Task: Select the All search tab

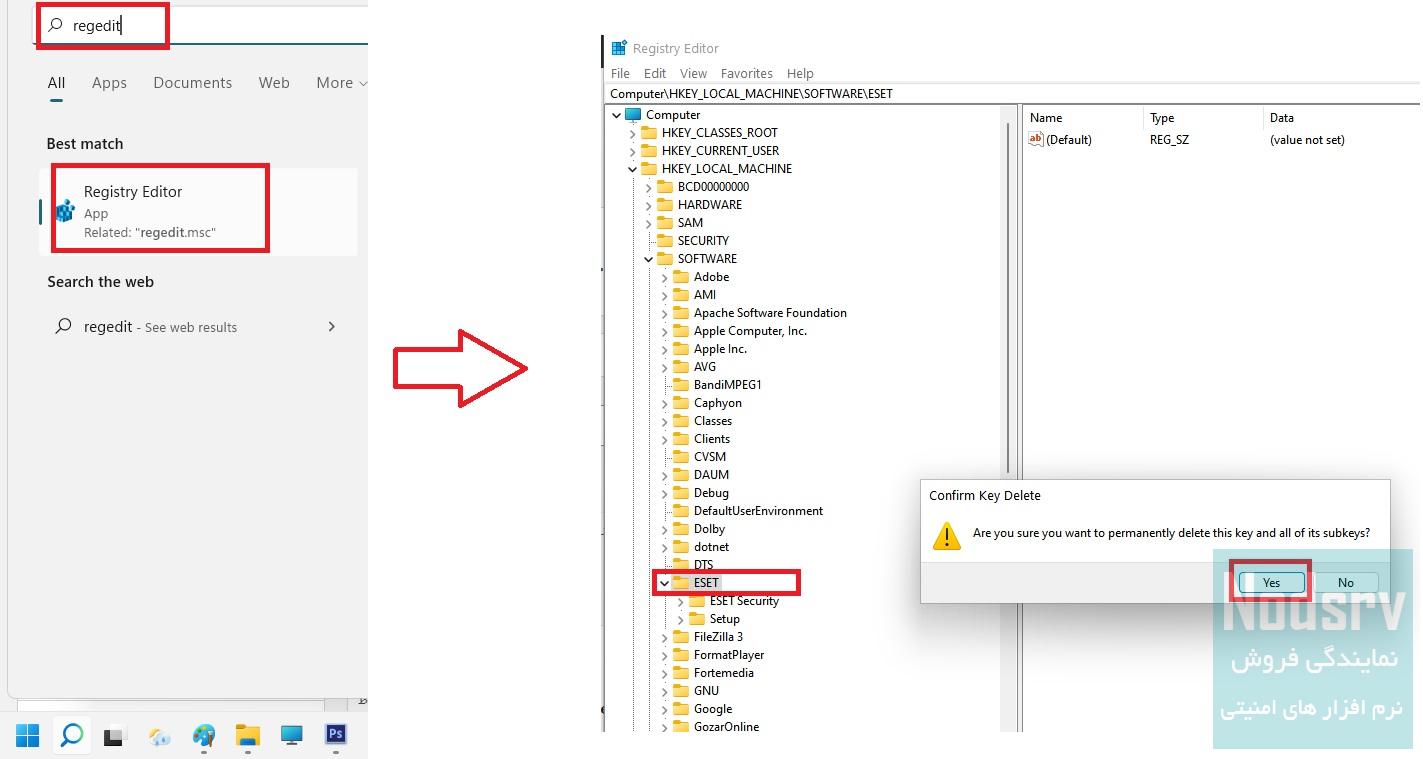Action: (x=56, y=83)
